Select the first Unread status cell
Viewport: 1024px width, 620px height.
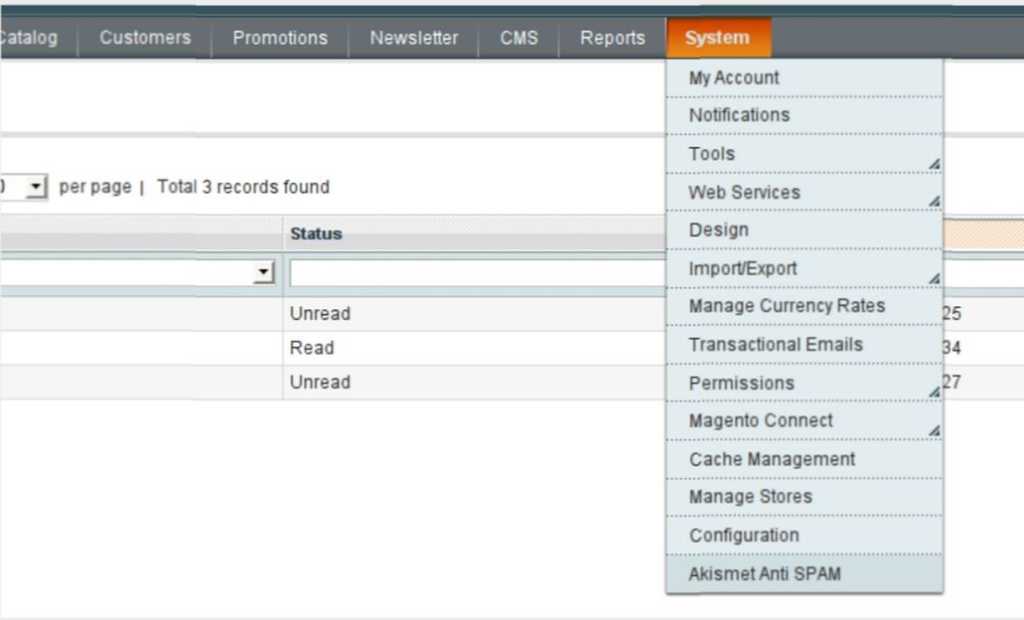tap(475, 314)
